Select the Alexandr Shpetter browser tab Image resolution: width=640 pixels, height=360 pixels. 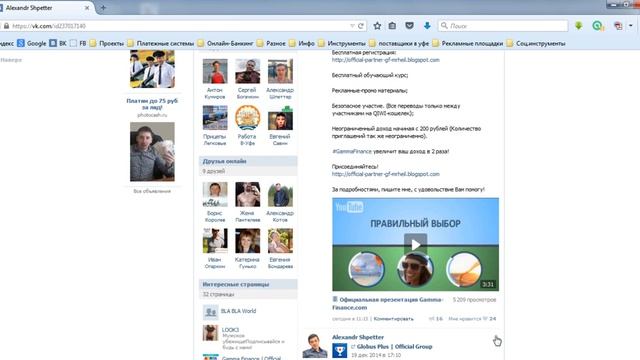[x=45, y=8]
